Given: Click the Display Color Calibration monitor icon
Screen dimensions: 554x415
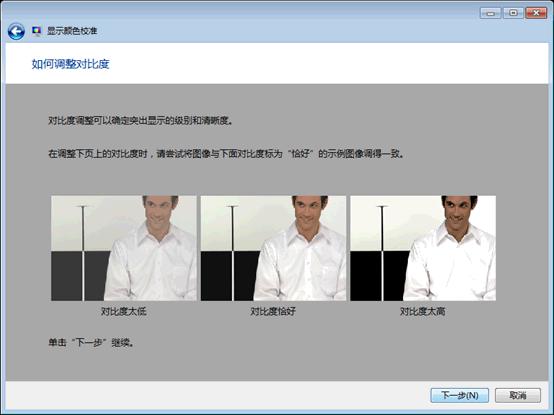Looking at the screenshot, I should 36,31.
